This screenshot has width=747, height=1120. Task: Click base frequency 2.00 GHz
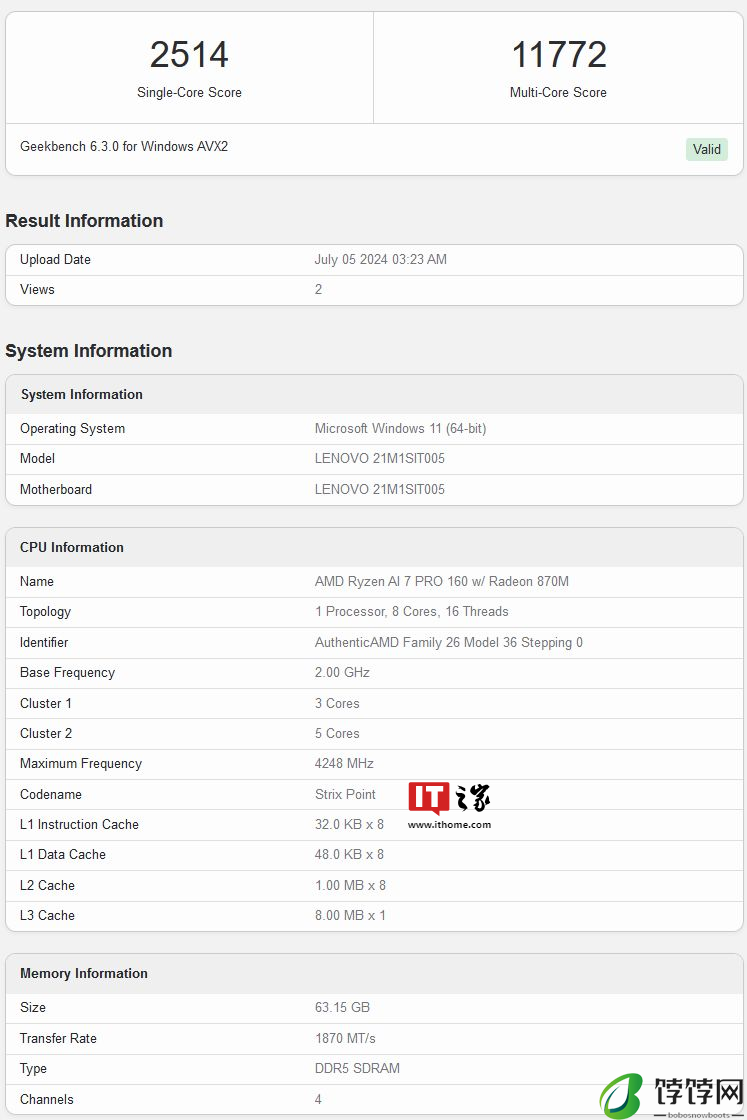(342, 672)
